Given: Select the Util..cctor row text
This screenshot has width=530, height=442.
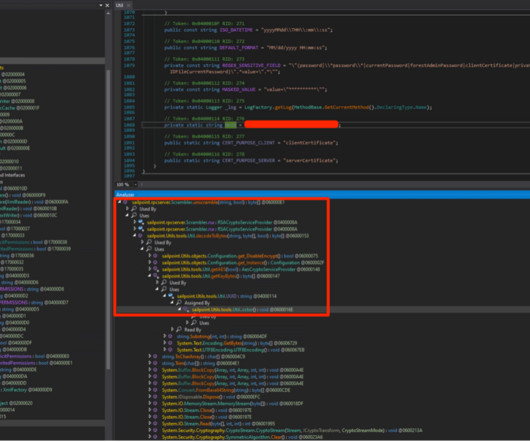Looking at the screenshot, I should (x=242, y=310).
